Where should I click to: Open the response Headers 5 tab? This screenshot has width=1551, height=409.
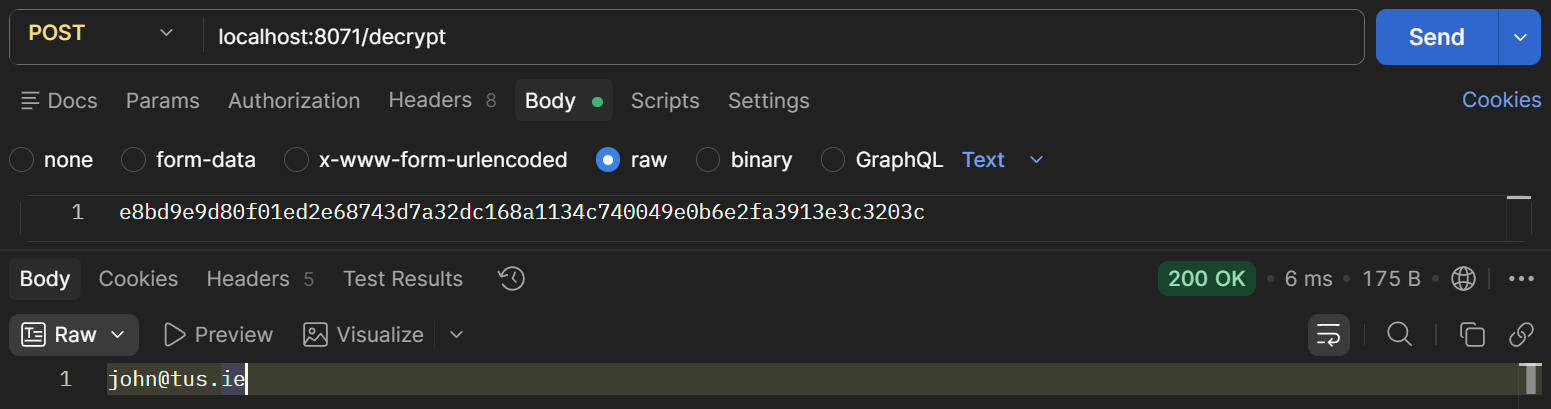pyautogui.click(x=260, y=279)
